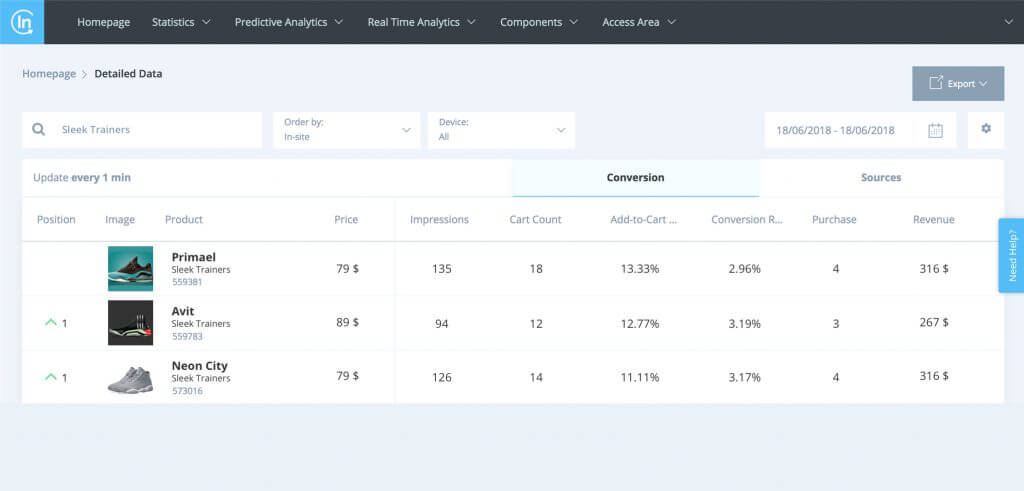Open the calendar date picker icon
1024x491 pixels.
point(935,130)
